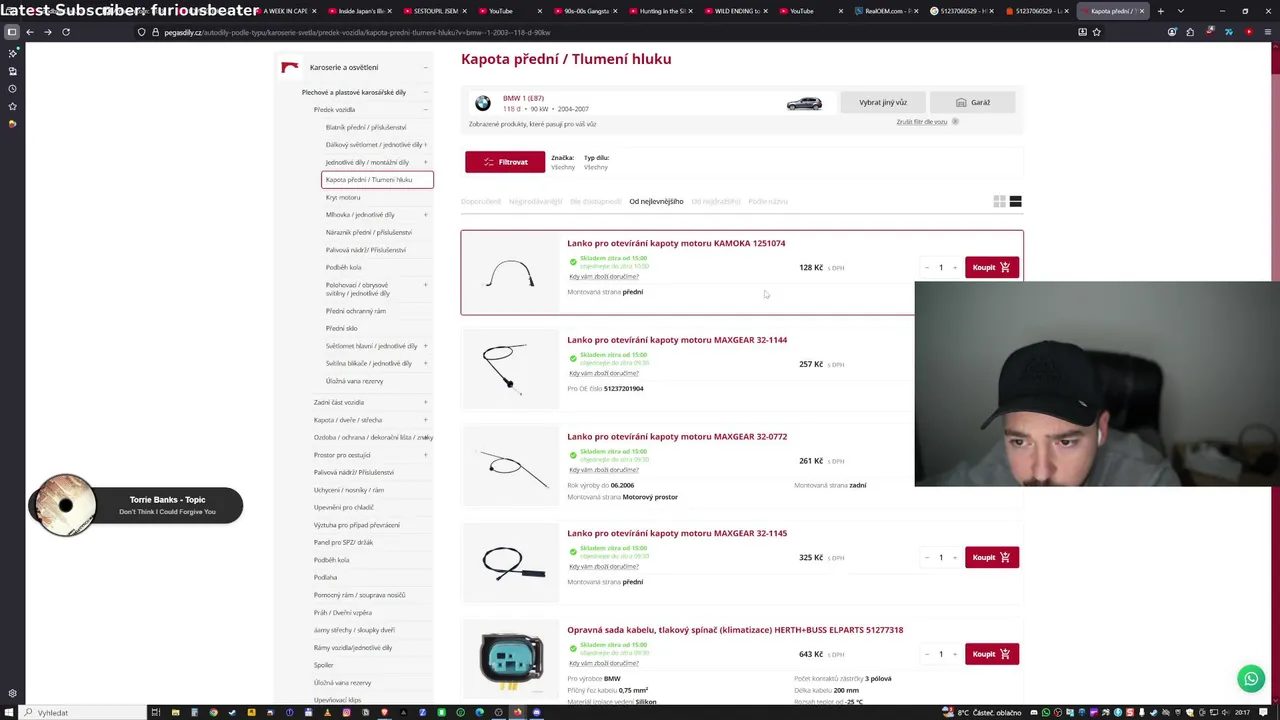
Task: Click the BMW logo icon
Action: [x=483, y=103]
